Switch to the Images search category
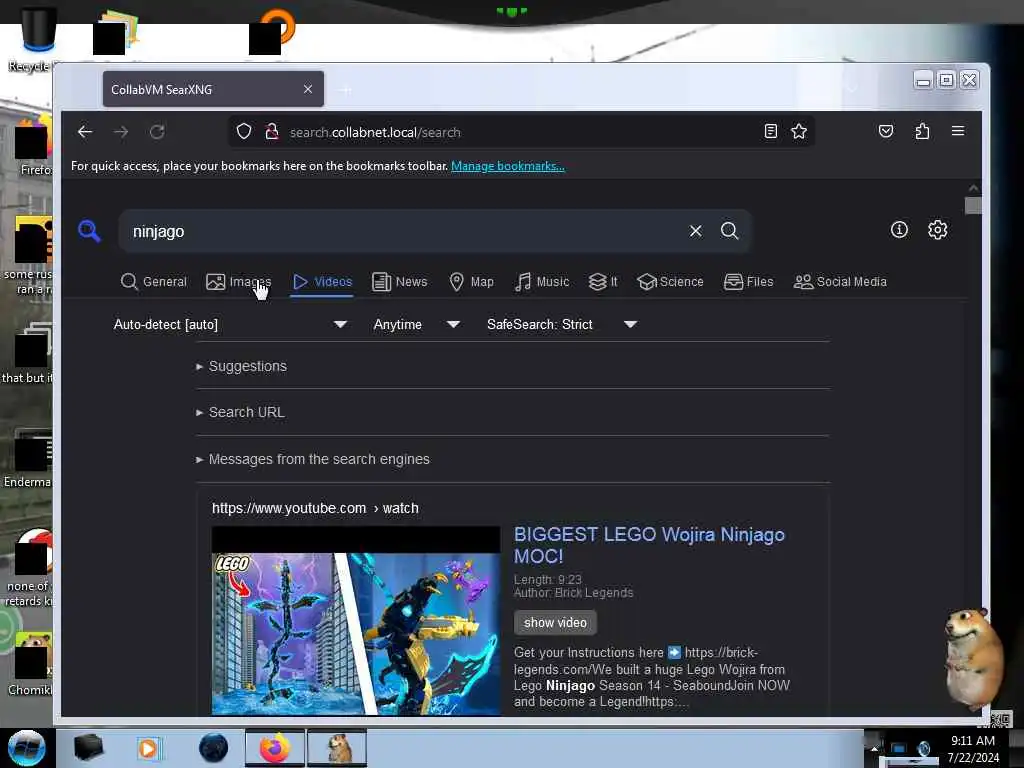Image resolution: width=1024 pixels, height=768 pixels. [238, 281]
